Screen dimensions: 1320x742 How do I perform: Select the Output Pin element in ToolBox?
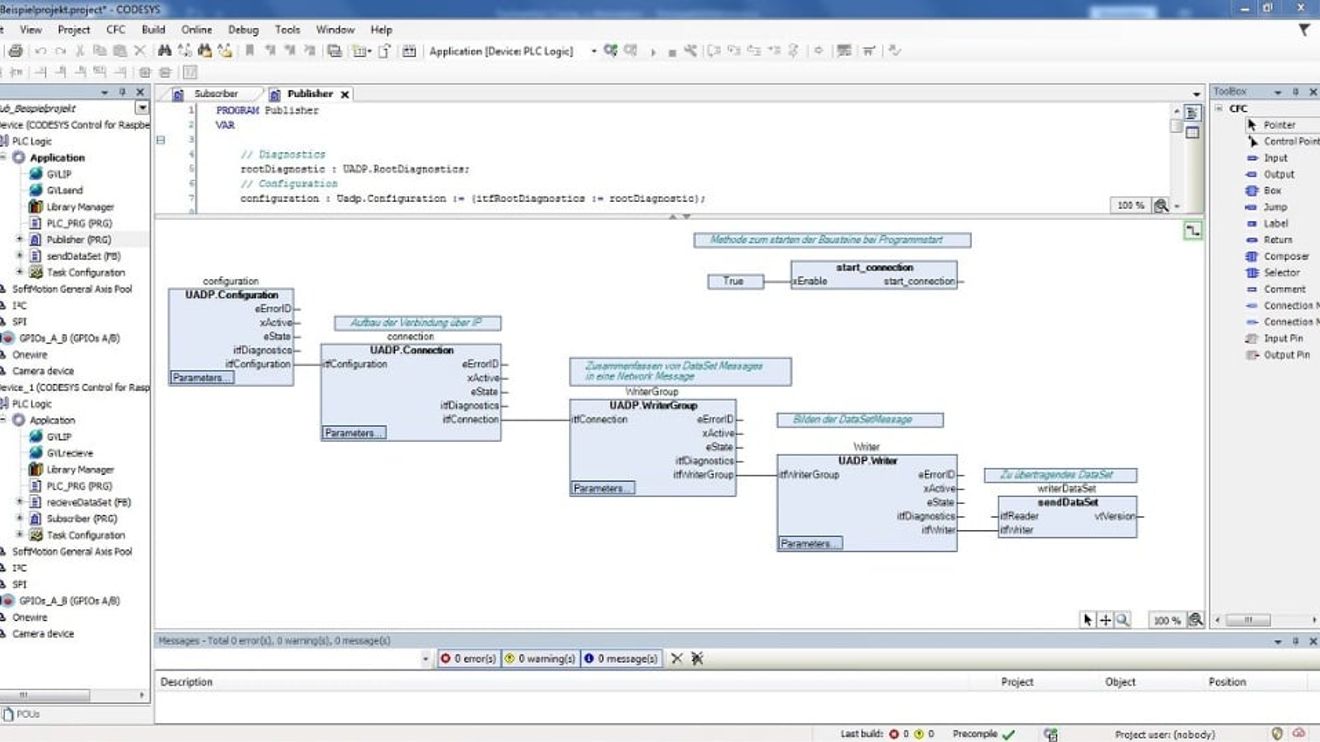pos(1278,355)
